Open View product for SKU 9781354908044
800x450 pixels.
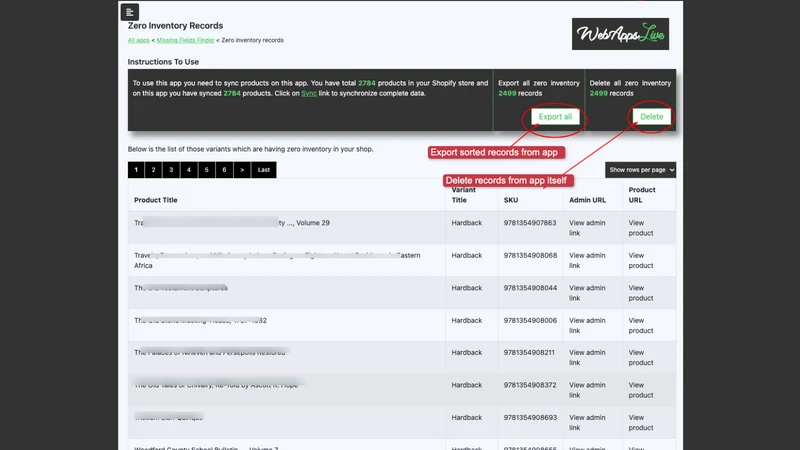tap(641, 293)
